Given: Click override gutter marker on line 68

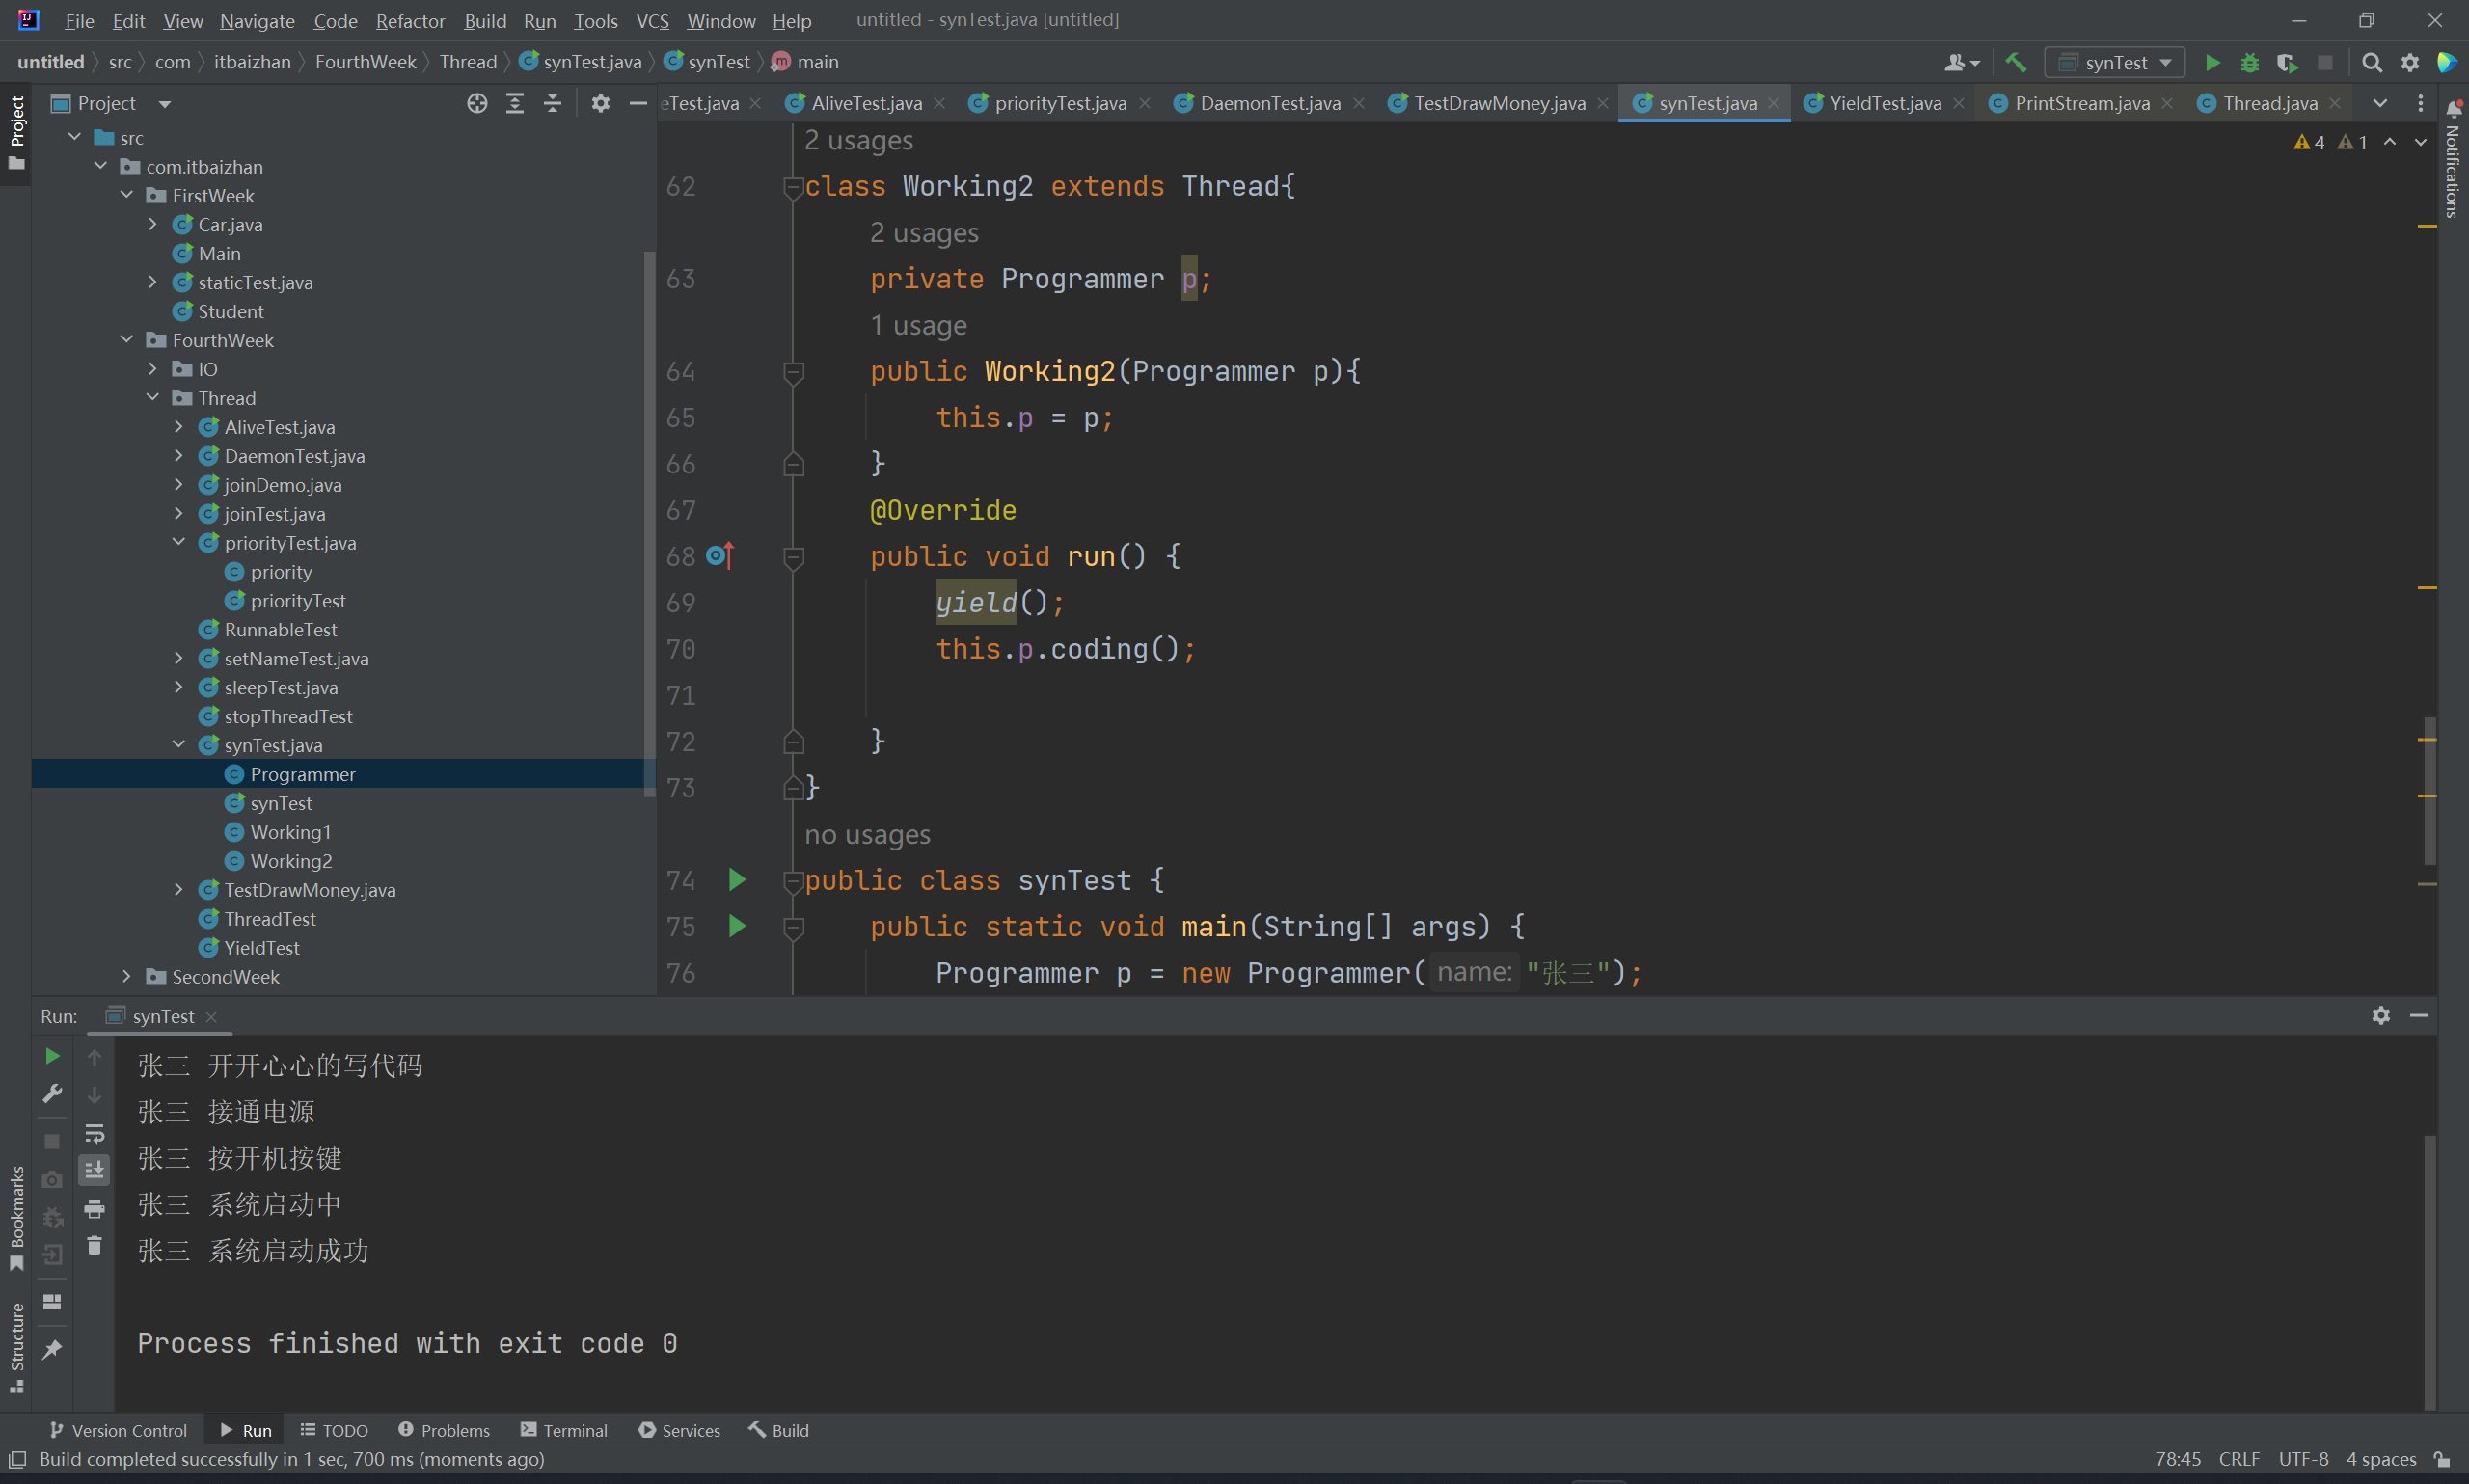Looking at the screenshot, I should [x=720, y=556].
